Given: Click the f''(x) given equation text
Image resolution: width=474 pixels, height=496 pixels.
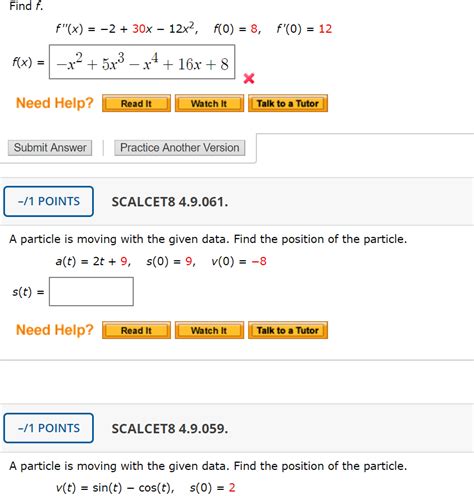Looking at the screenshot, I should pos(127,29).
